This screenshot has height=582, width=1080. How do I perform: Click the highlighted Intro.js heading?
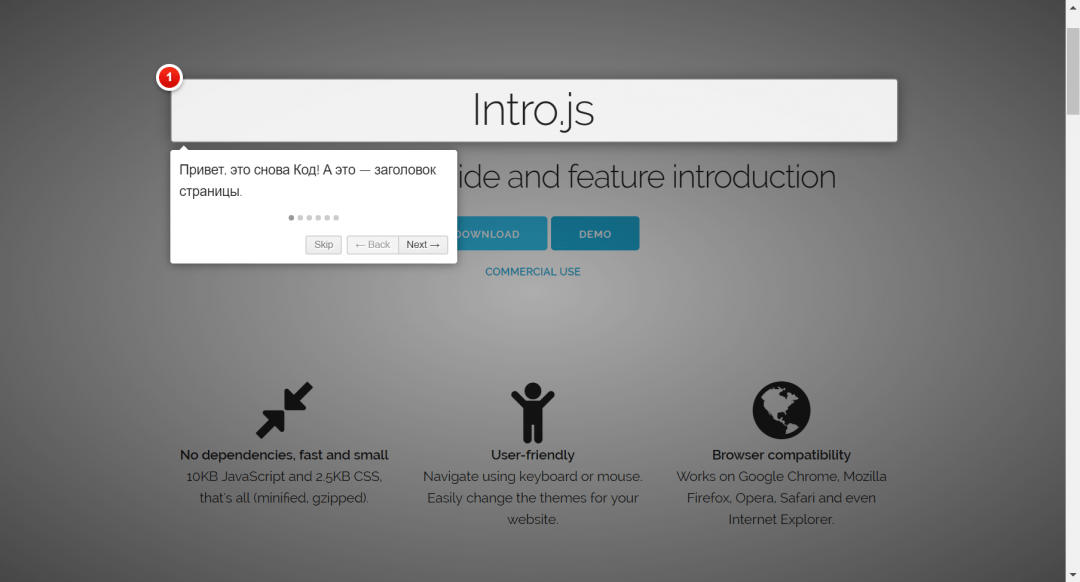coord(533,110)
